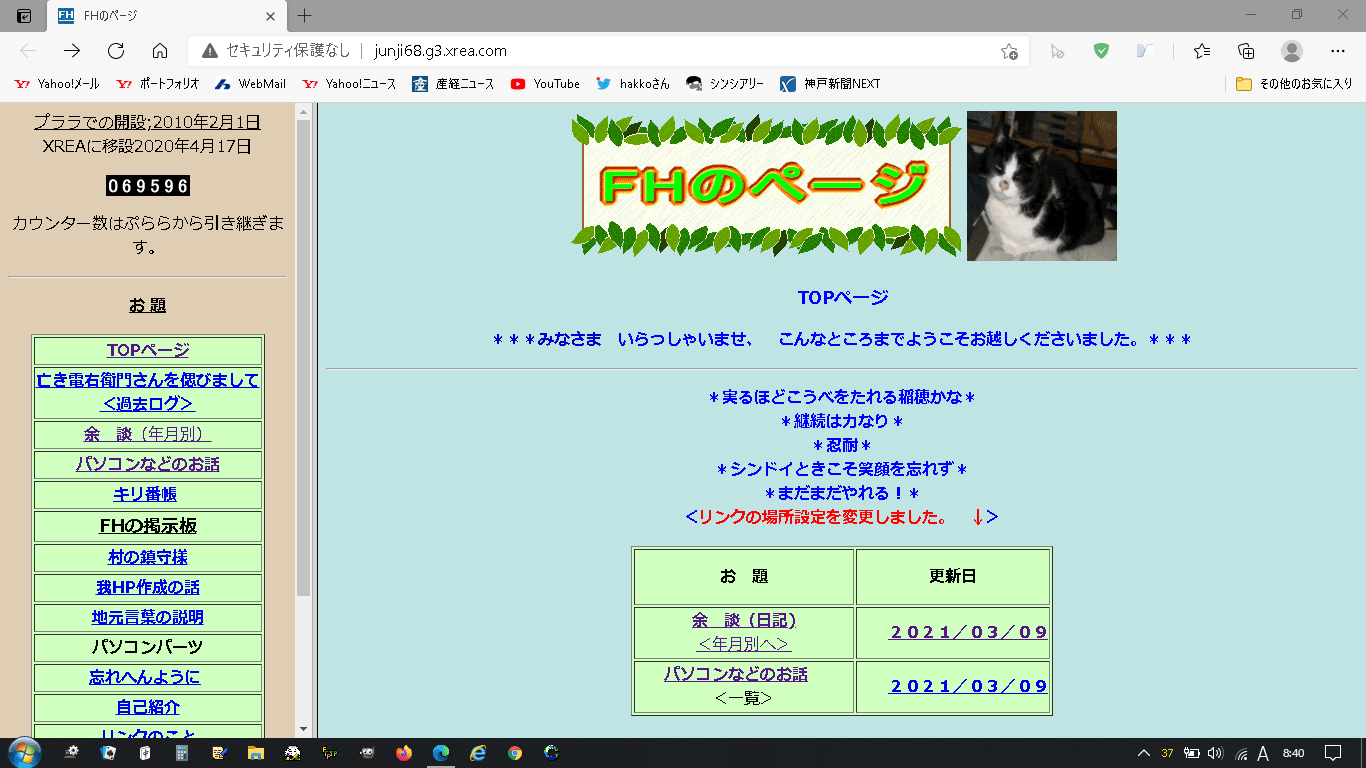Open sidebar 余 談（年月別）link
The height and width of the screenshot is (768, 1366).
point(148,434)
